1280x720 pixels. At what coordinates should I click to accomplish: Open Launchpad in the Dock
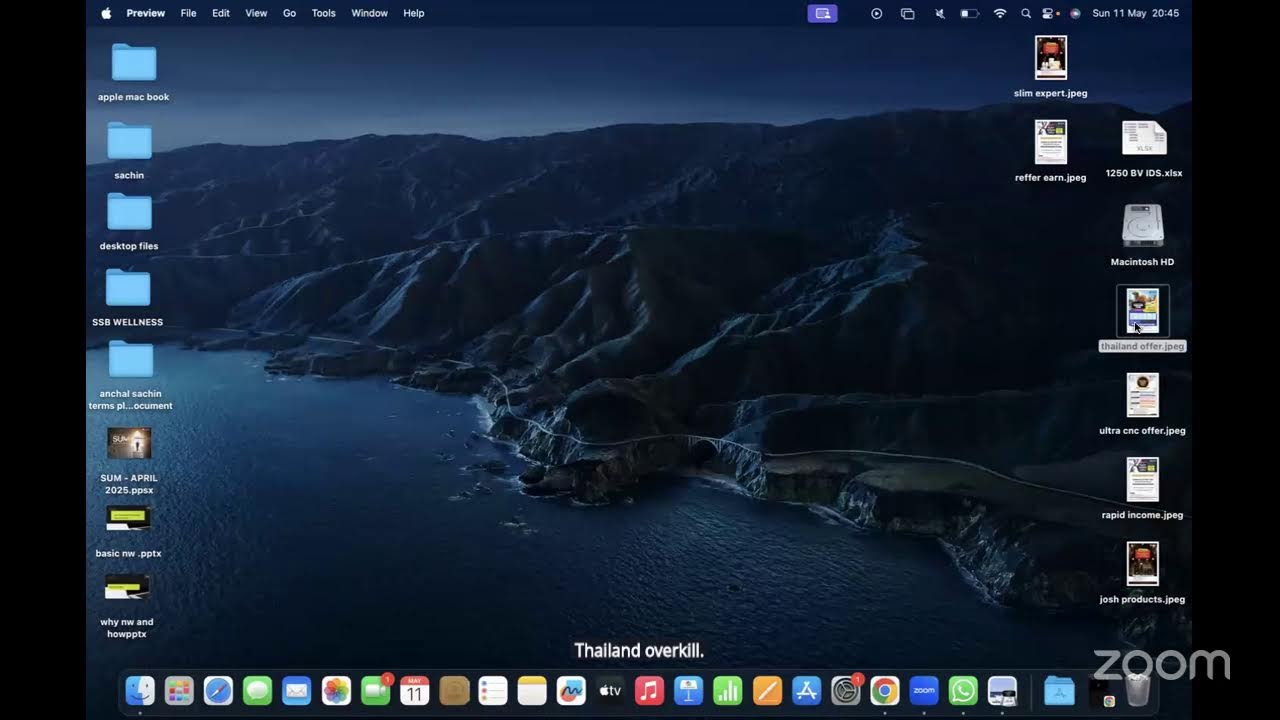tap(179, 690)
